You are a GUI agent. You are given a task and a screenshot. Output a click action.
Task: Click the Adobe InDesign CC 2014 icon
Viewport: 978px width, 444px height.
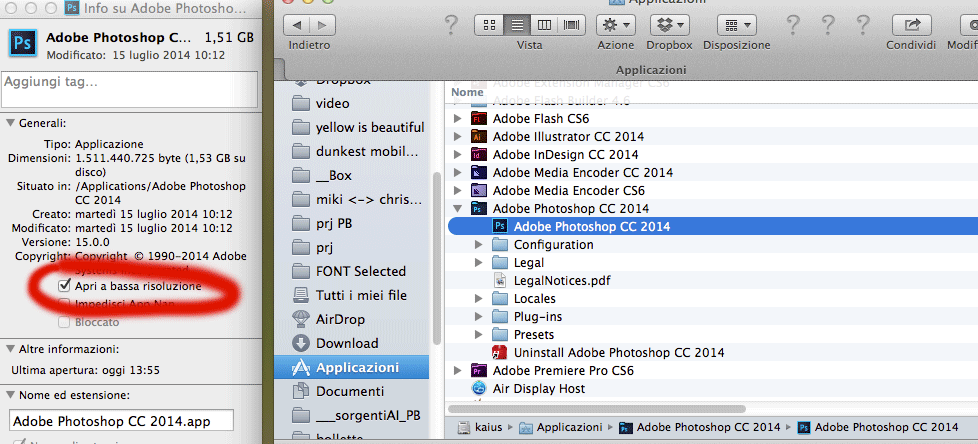[x=478, y=155]
